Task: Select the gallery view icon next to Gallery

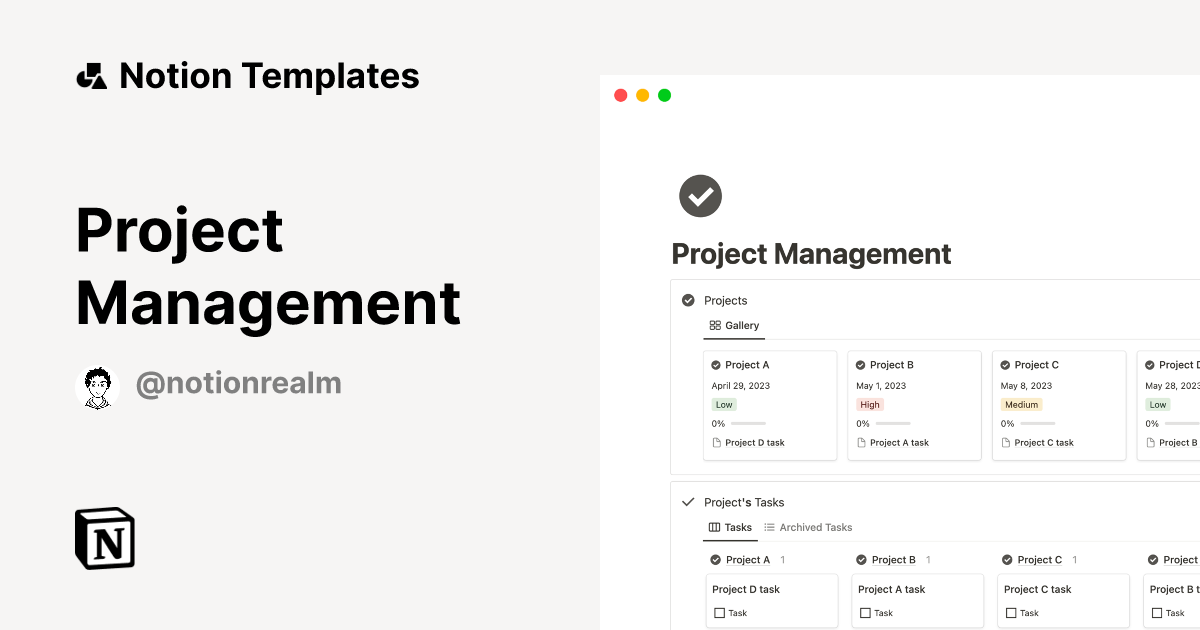Action: point(714,325)
